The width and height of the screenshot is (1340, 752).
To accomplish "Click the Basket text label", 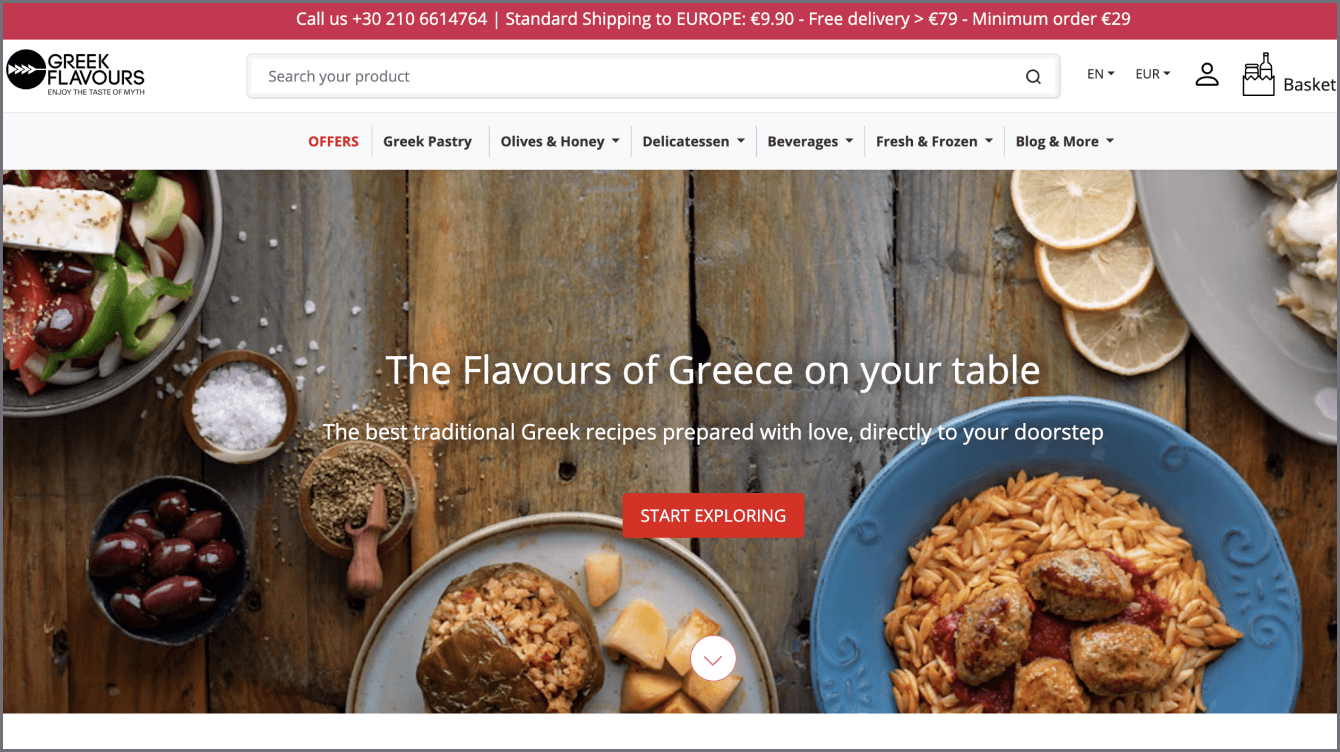I will point(1309,85).
